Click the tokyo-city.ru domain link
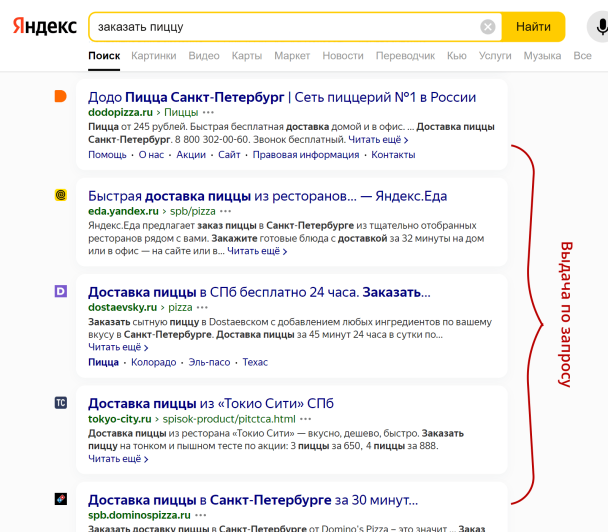 tap(120, 419)
